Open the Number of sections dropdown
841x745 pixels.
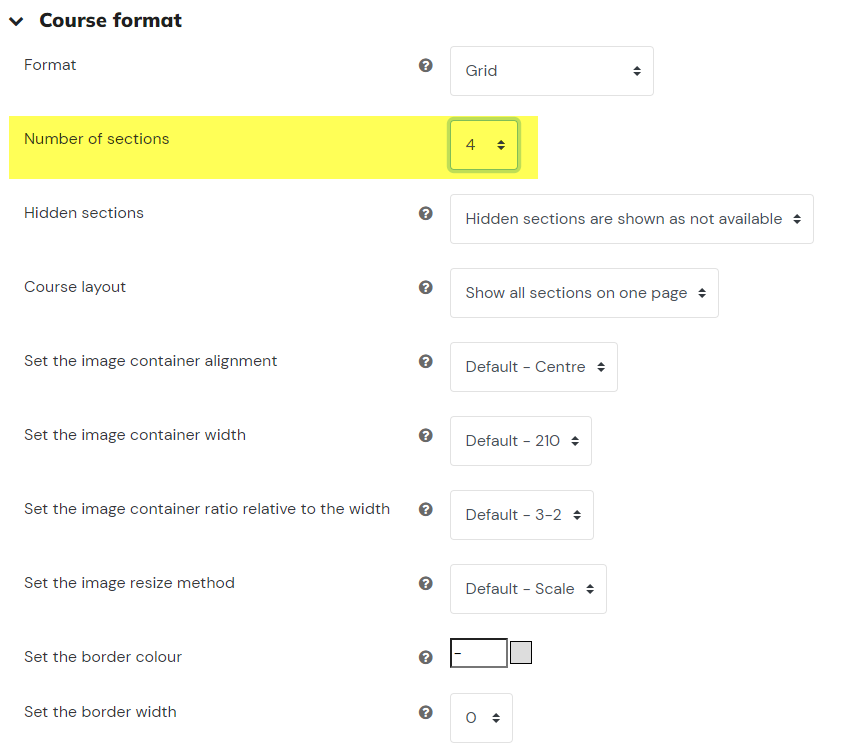484,145
